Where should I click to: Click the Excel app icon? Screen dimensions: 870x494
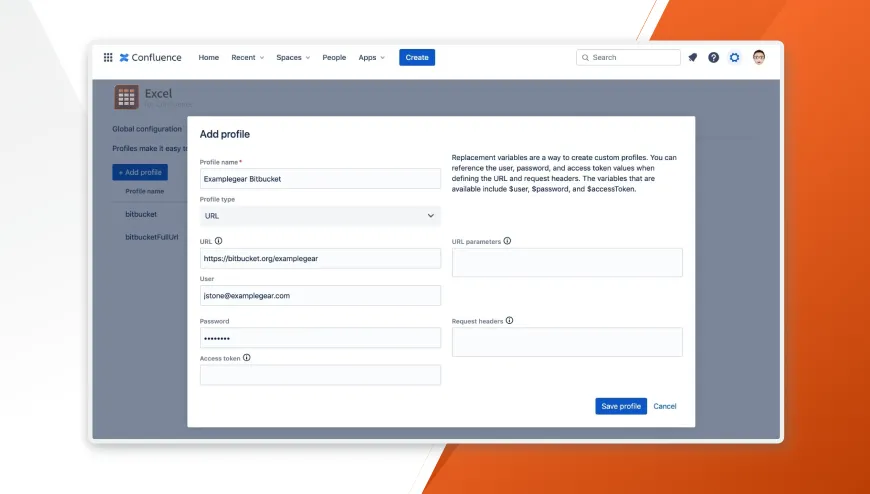(x=127, y=97)
